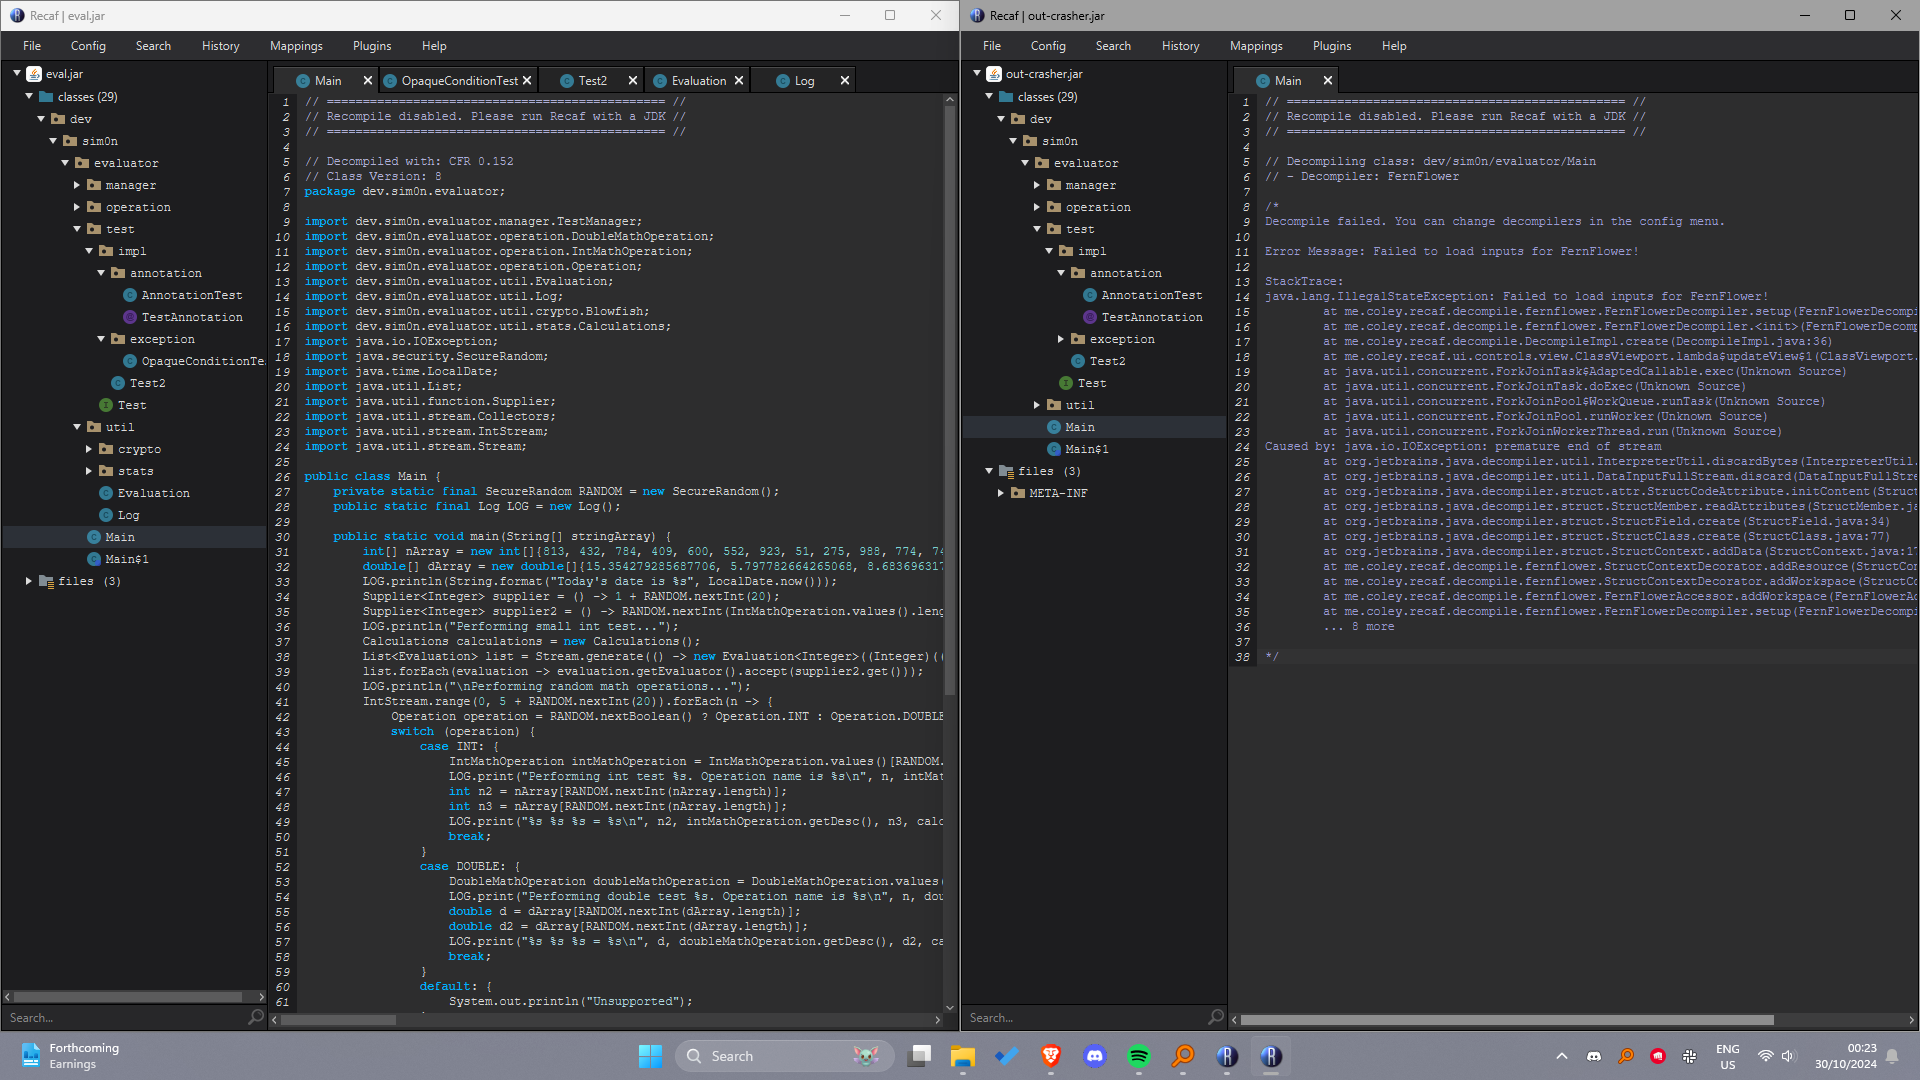Click horizontal scrollbar of out-crasher.jar editor

tap(1506, 1020)
